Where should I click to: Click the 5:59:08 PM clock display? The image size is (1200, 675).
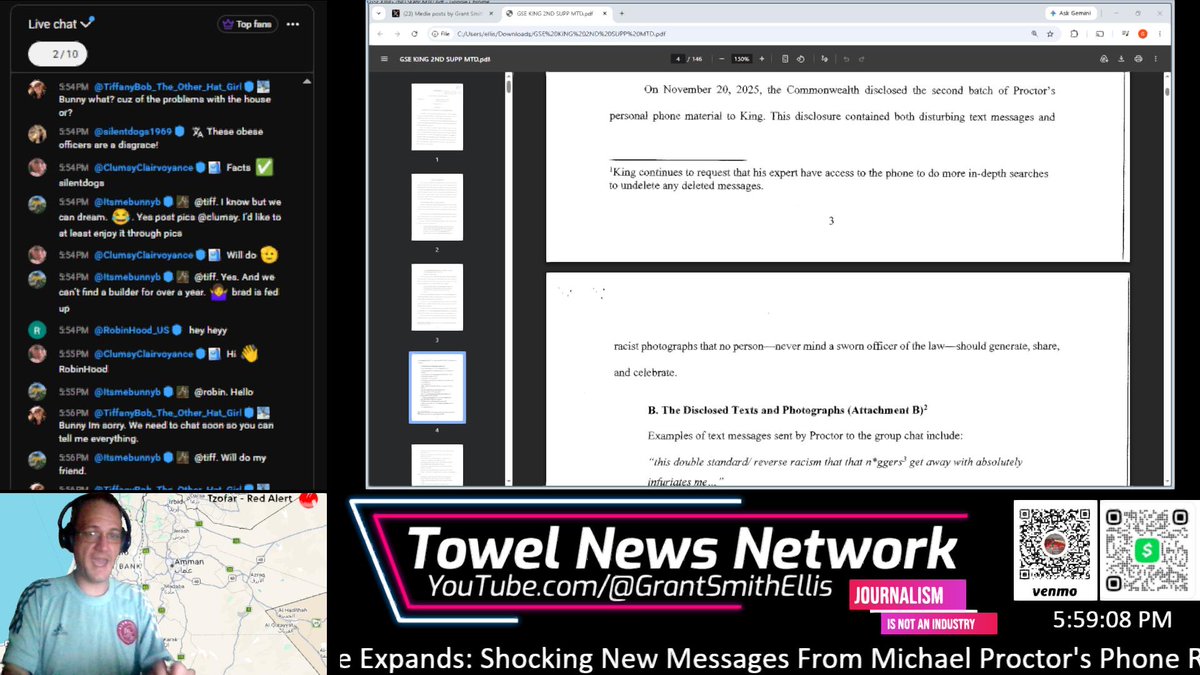coord(1112,620)
